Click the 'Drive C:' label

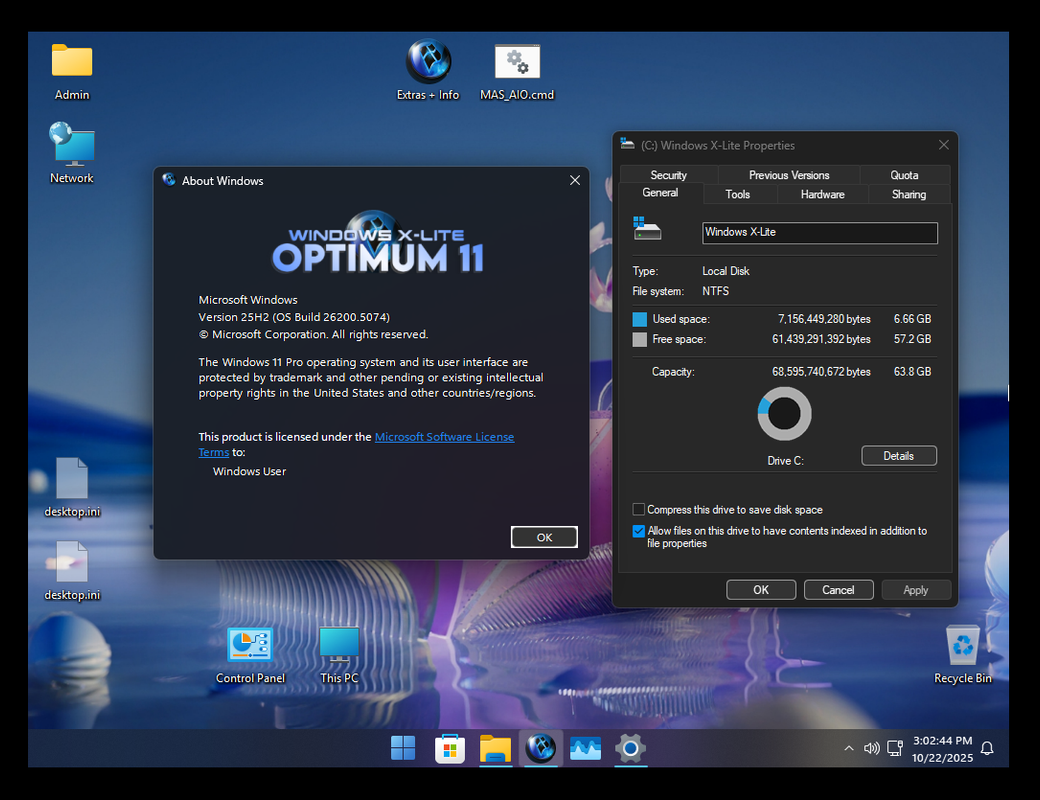point(785,460)
